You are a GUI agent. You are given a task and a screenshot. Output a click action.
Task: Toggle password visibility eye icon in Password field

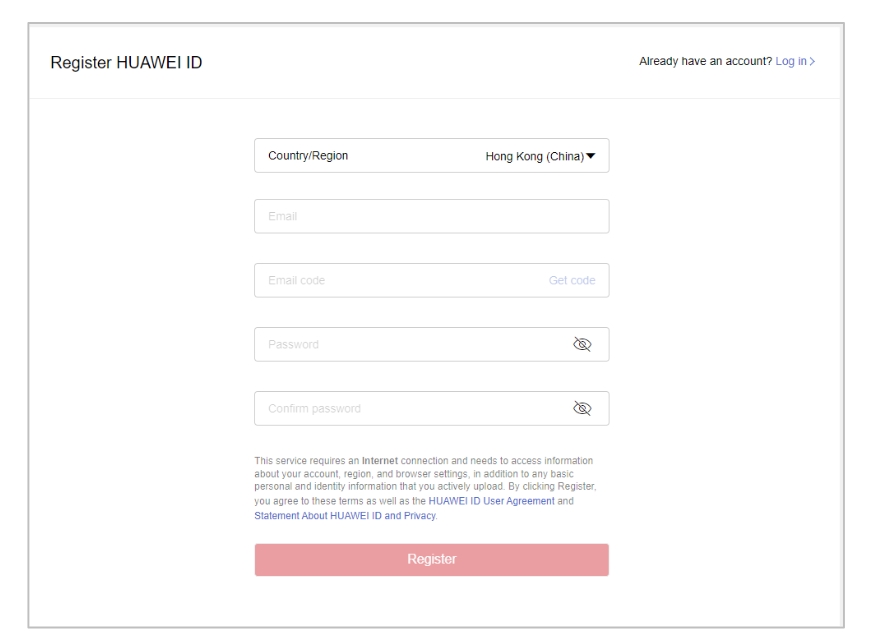coord(582,344)
